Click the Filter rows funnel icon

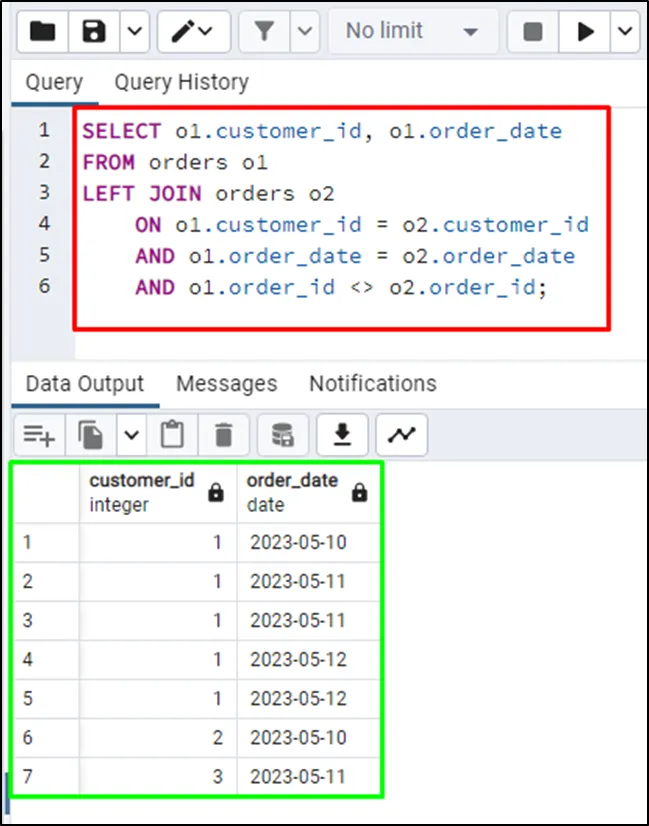[x=265, y=32]
